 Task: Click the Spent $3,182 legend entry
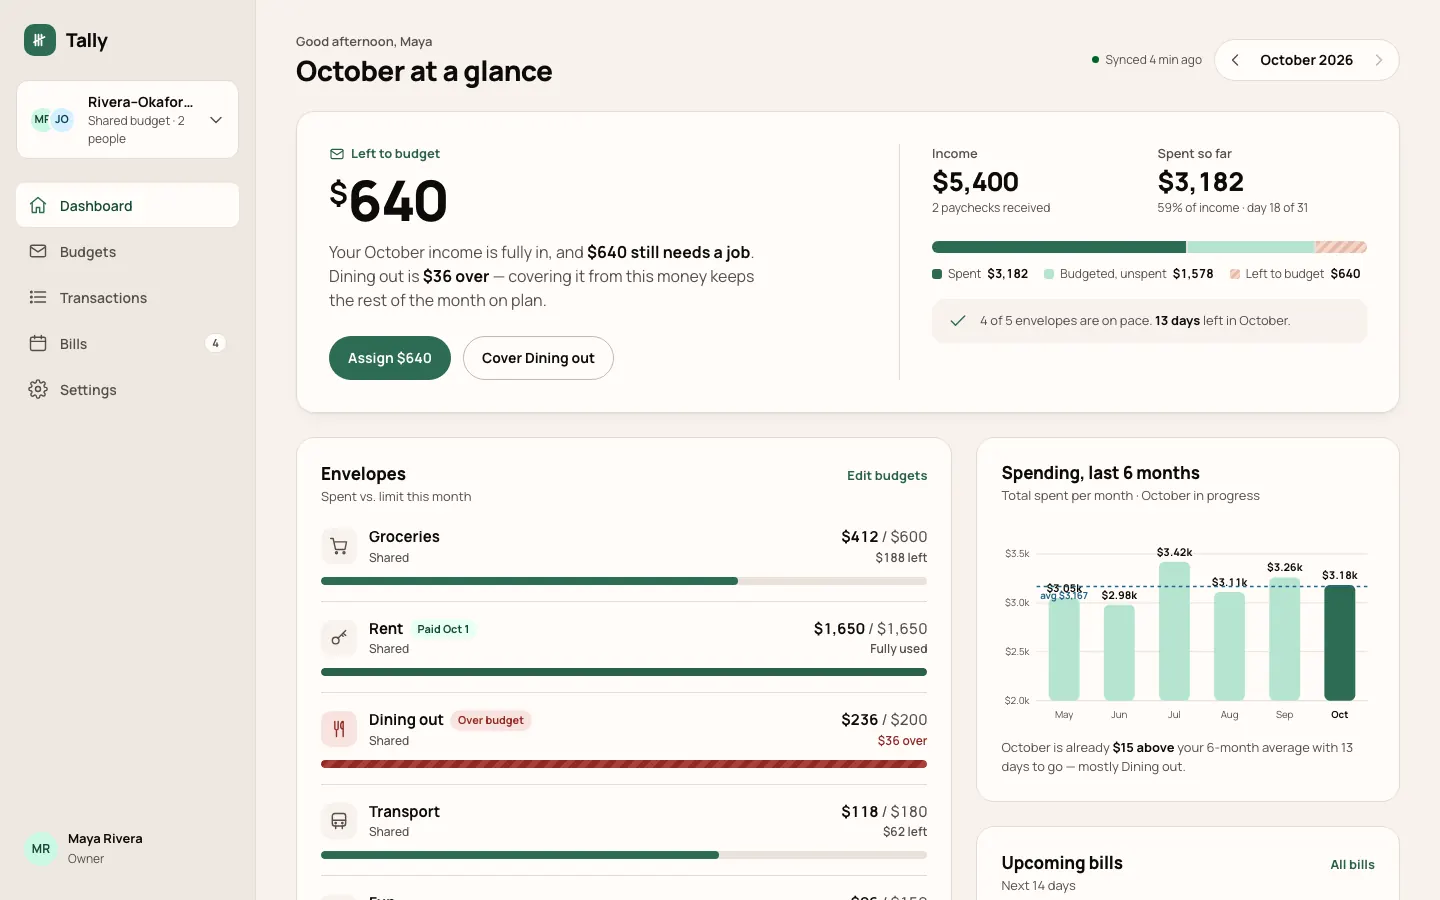pyautogui.click(x=980, y=274)
